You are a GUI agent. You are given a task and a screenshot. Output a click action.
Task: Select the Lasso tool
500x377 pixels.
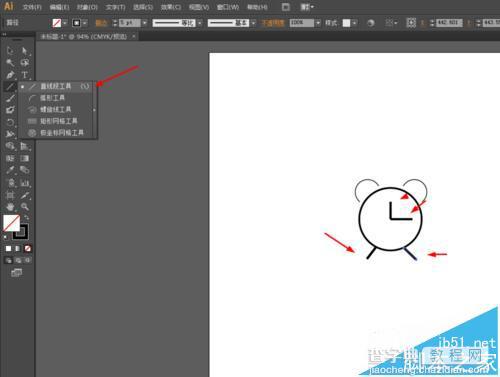pos(24,63)
